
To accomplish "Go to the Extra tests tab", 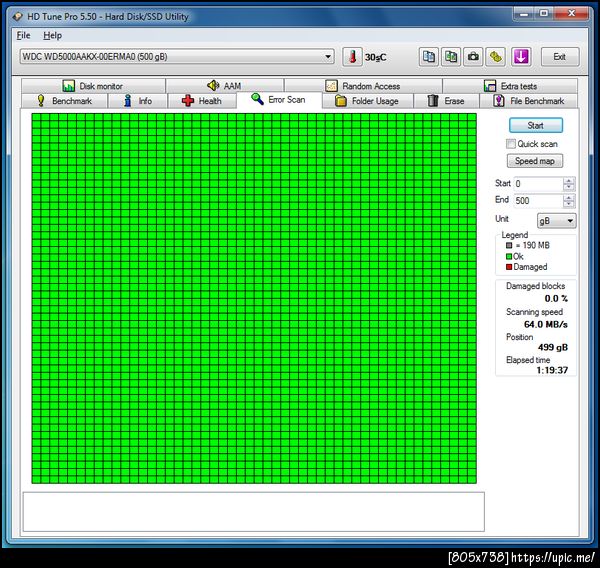I will [510, 86].
